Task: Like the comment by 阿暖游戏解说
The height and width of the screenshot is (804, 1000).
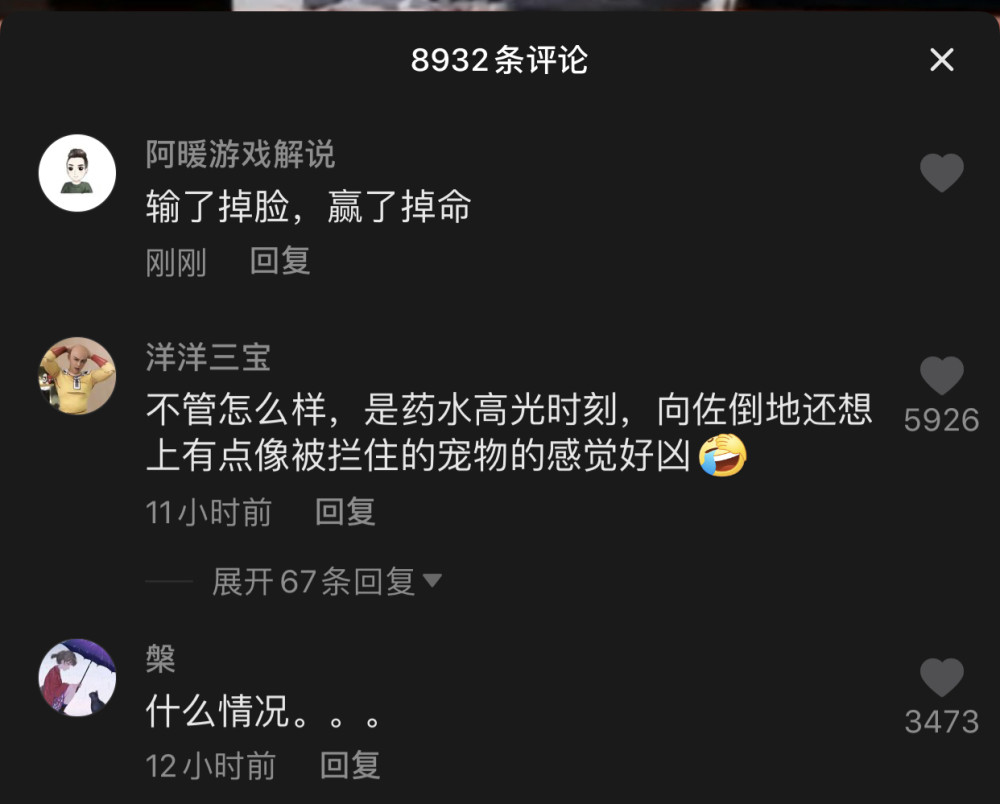Action: [x=941, y=173]
